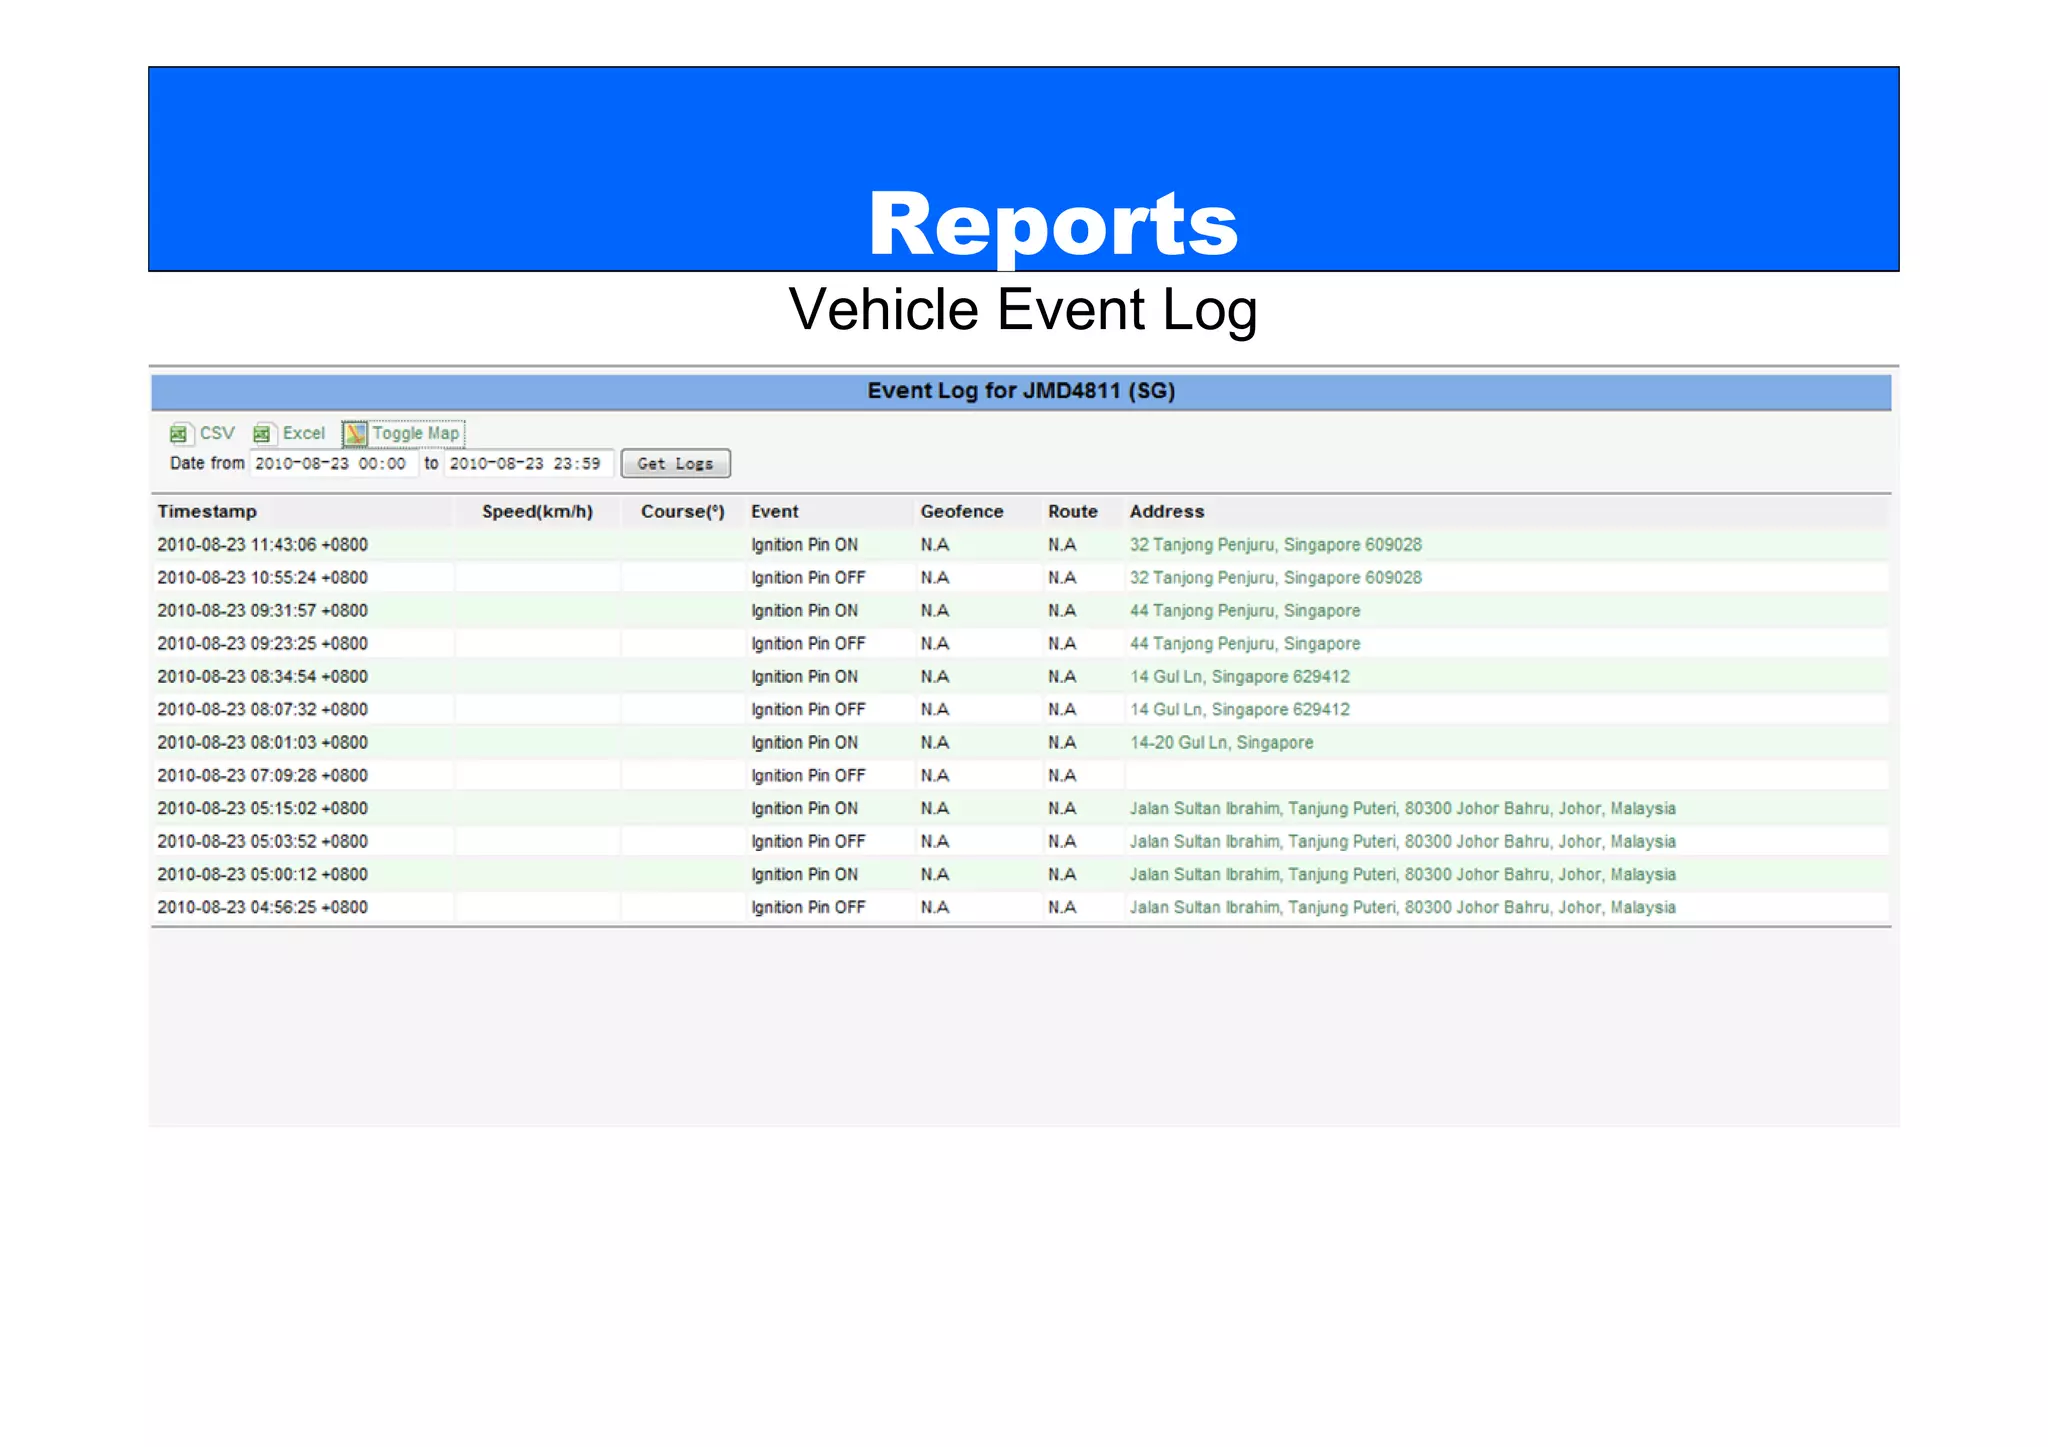
Task: Select timestamp 2010-08-23 05:00:12 +0800
Action: (x=262, y=874)
